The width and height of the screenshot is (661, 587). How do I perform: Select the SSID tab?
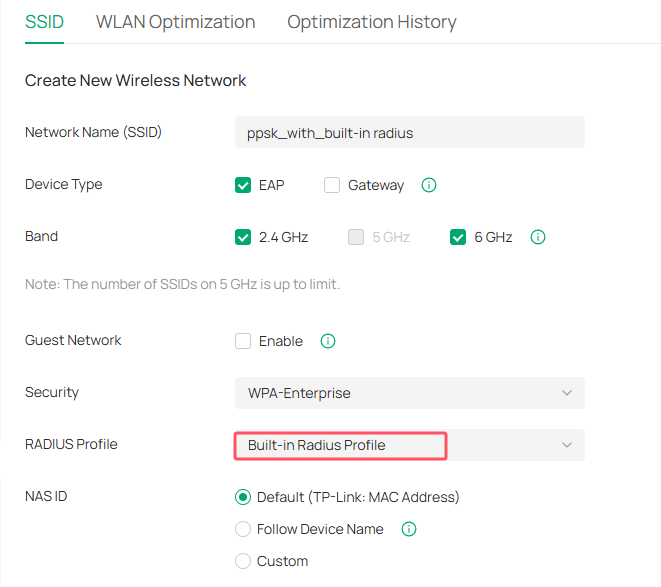point(44,22)
